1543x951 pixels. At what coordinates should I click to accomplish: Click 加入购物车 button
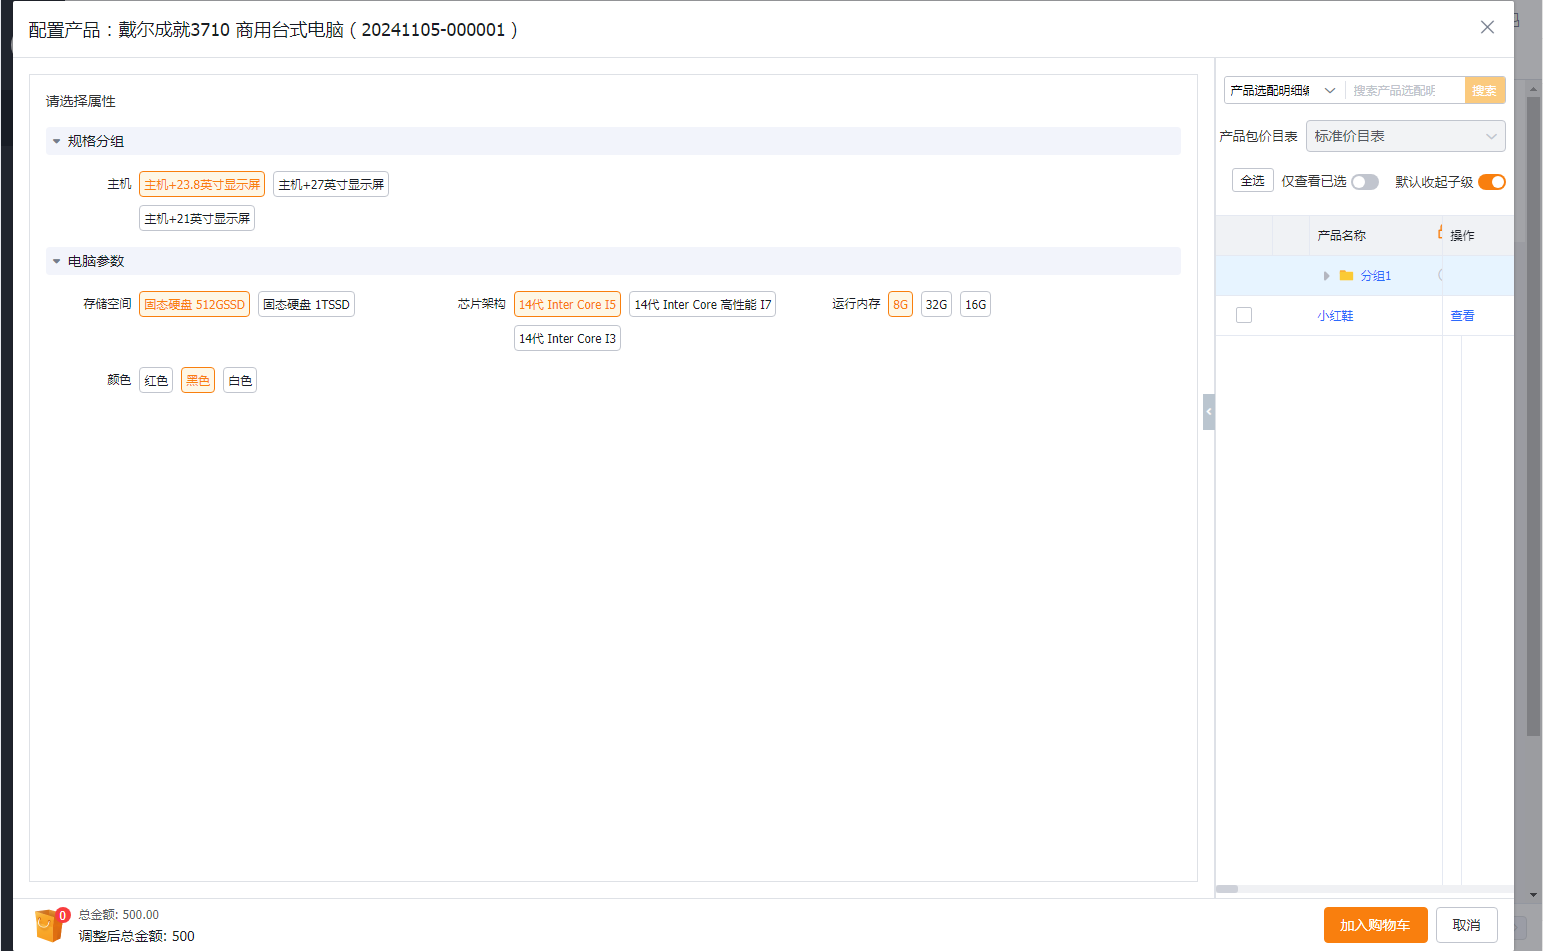1375,925
